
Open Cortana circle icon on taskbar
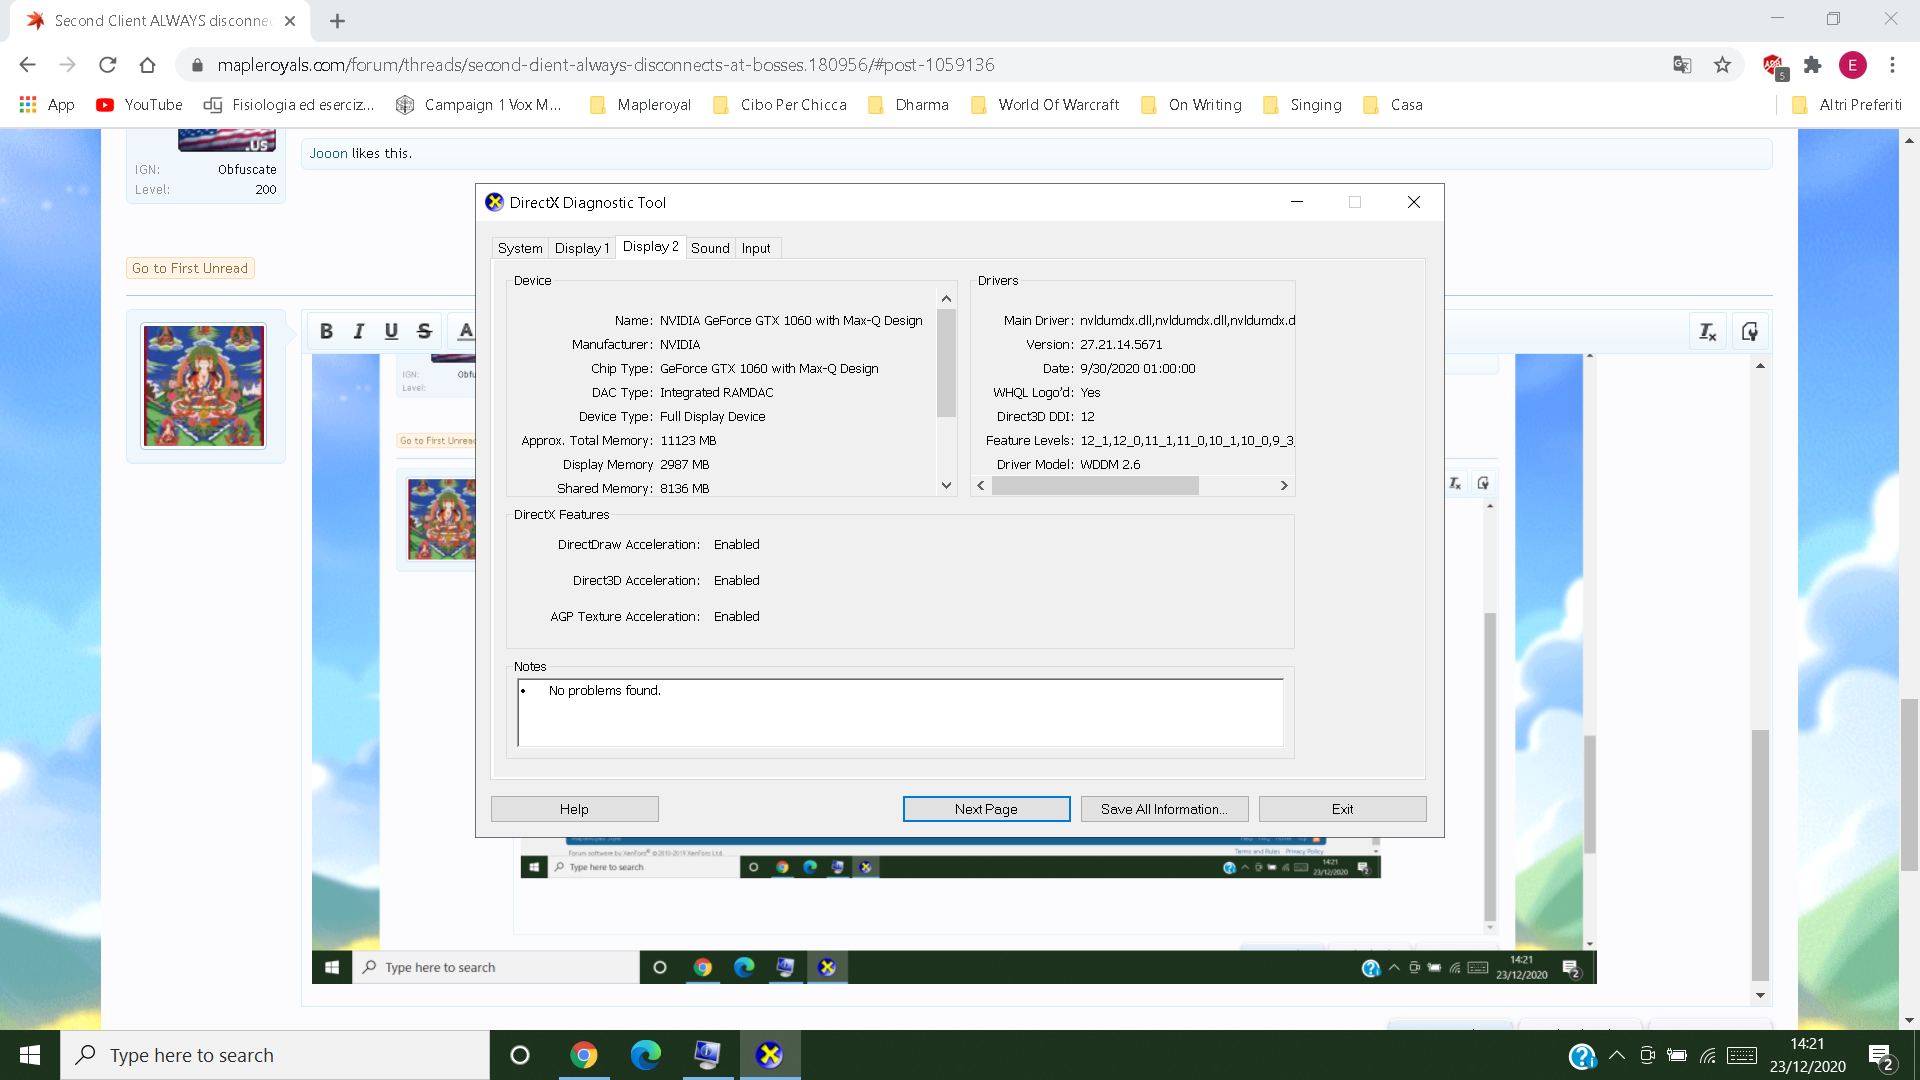pos(519,1055)
